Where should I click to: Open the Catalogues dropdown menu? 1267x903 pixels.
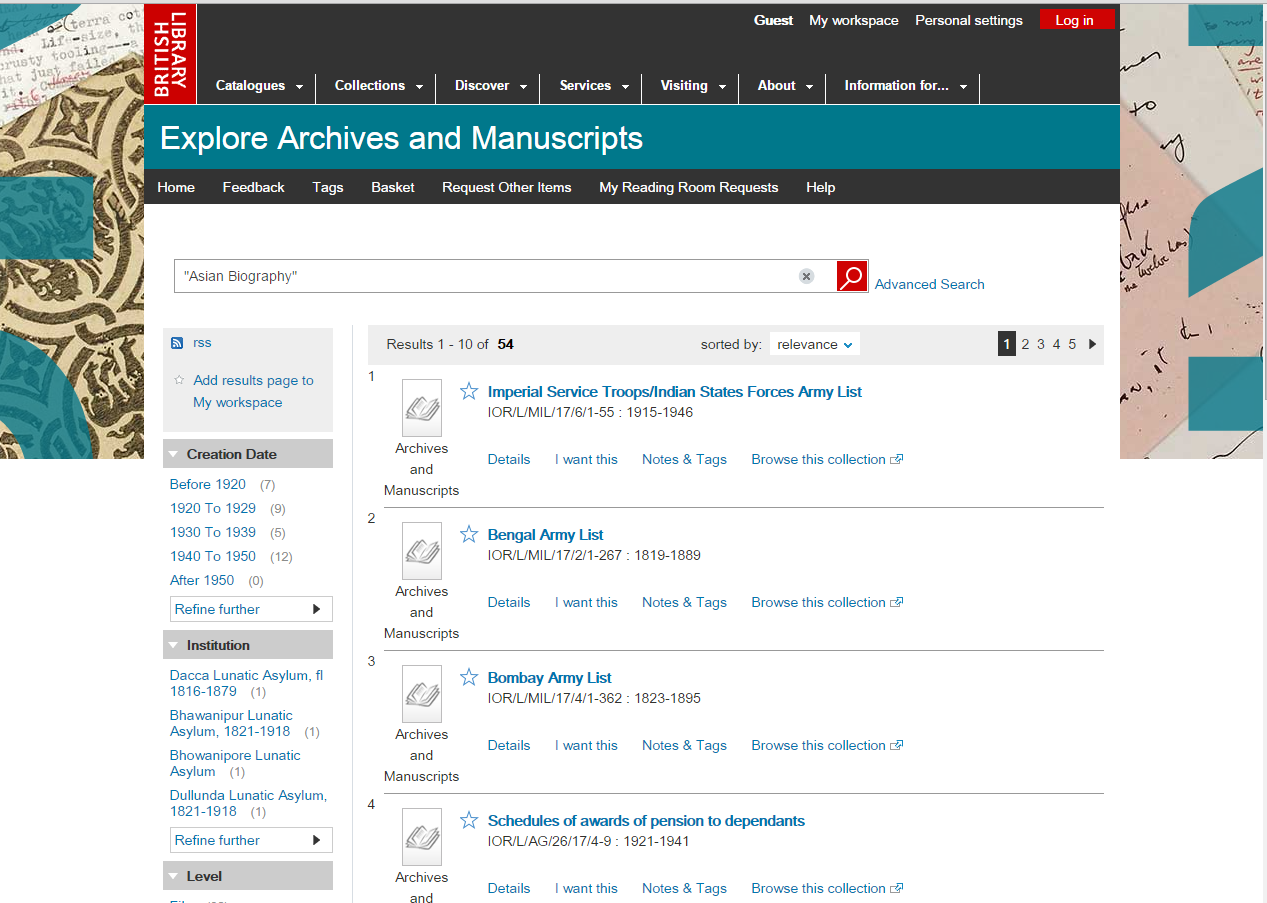pos(259,86)
